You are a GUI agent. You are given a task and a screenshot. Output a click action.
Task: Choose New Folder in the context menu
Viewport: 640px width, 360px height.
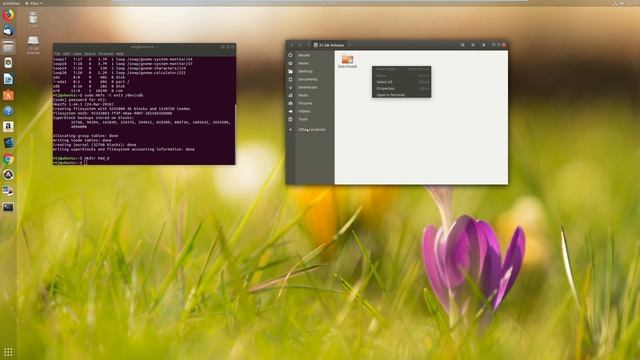pos(402,69)
